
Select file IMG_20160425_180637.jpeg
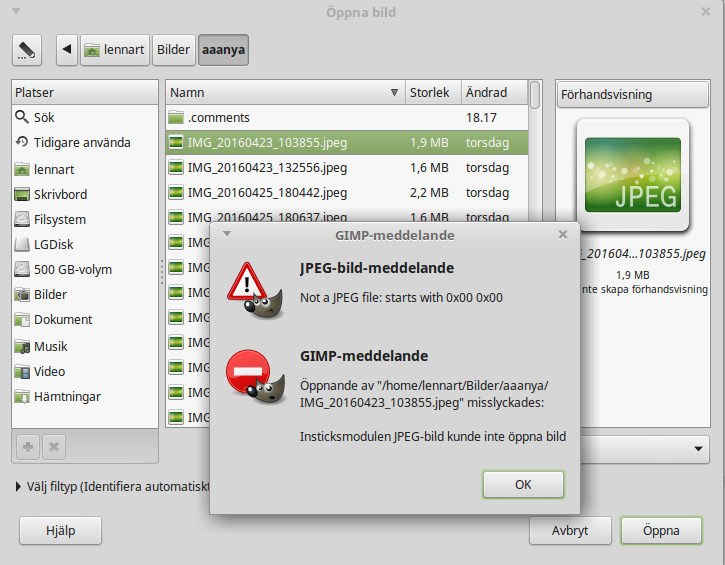point(347,216)
